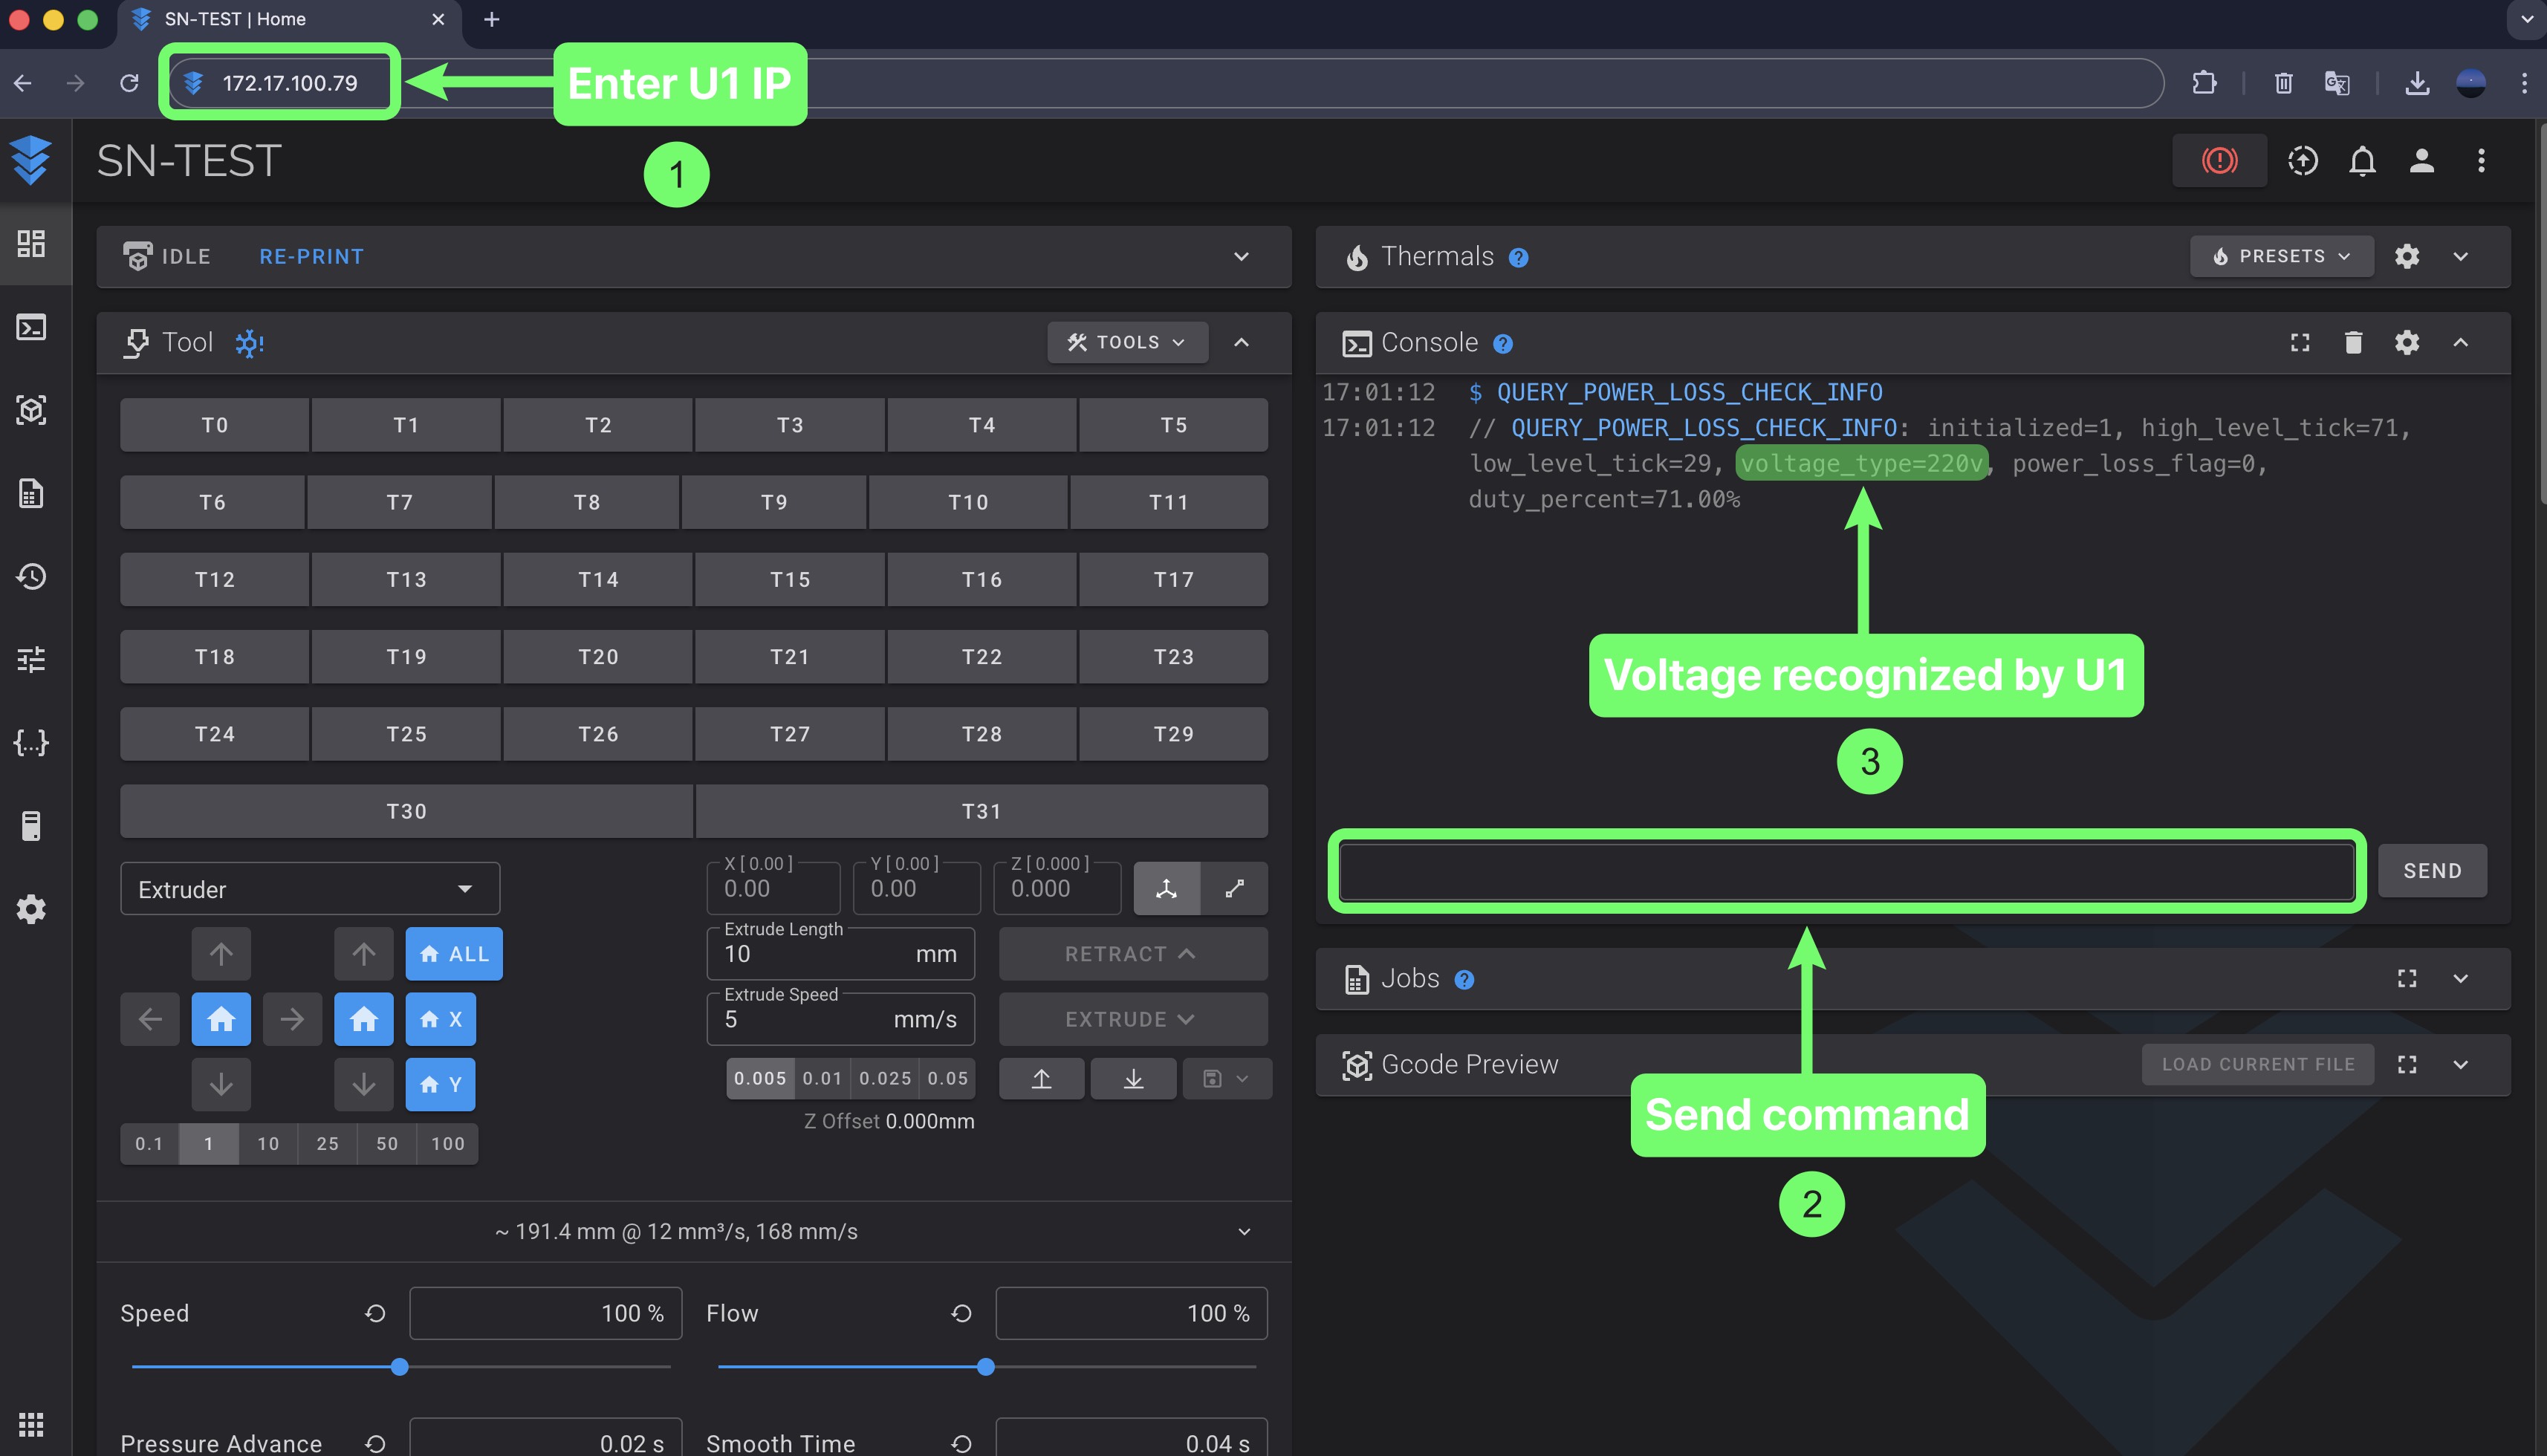The height and width of the screenshot is (1456, 2547).
Task: Clear console with trash icon
Action: (x=2353, y=343)
